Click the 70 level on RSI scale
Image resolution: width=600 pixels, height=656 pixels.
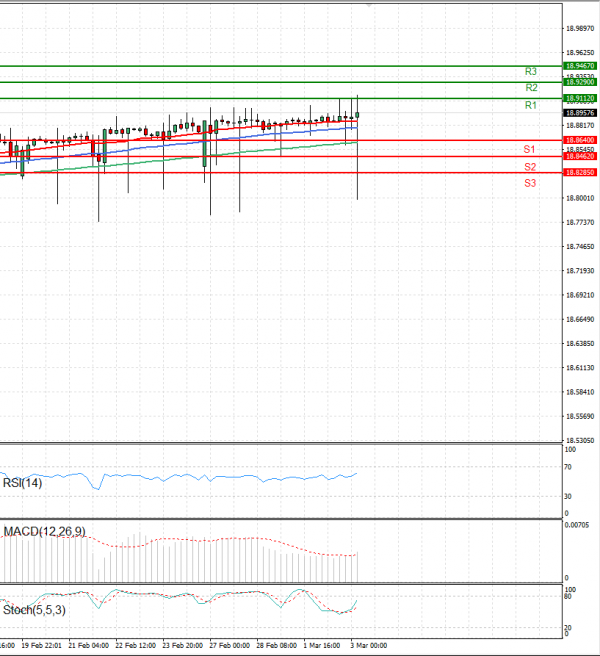coord(568,467)
